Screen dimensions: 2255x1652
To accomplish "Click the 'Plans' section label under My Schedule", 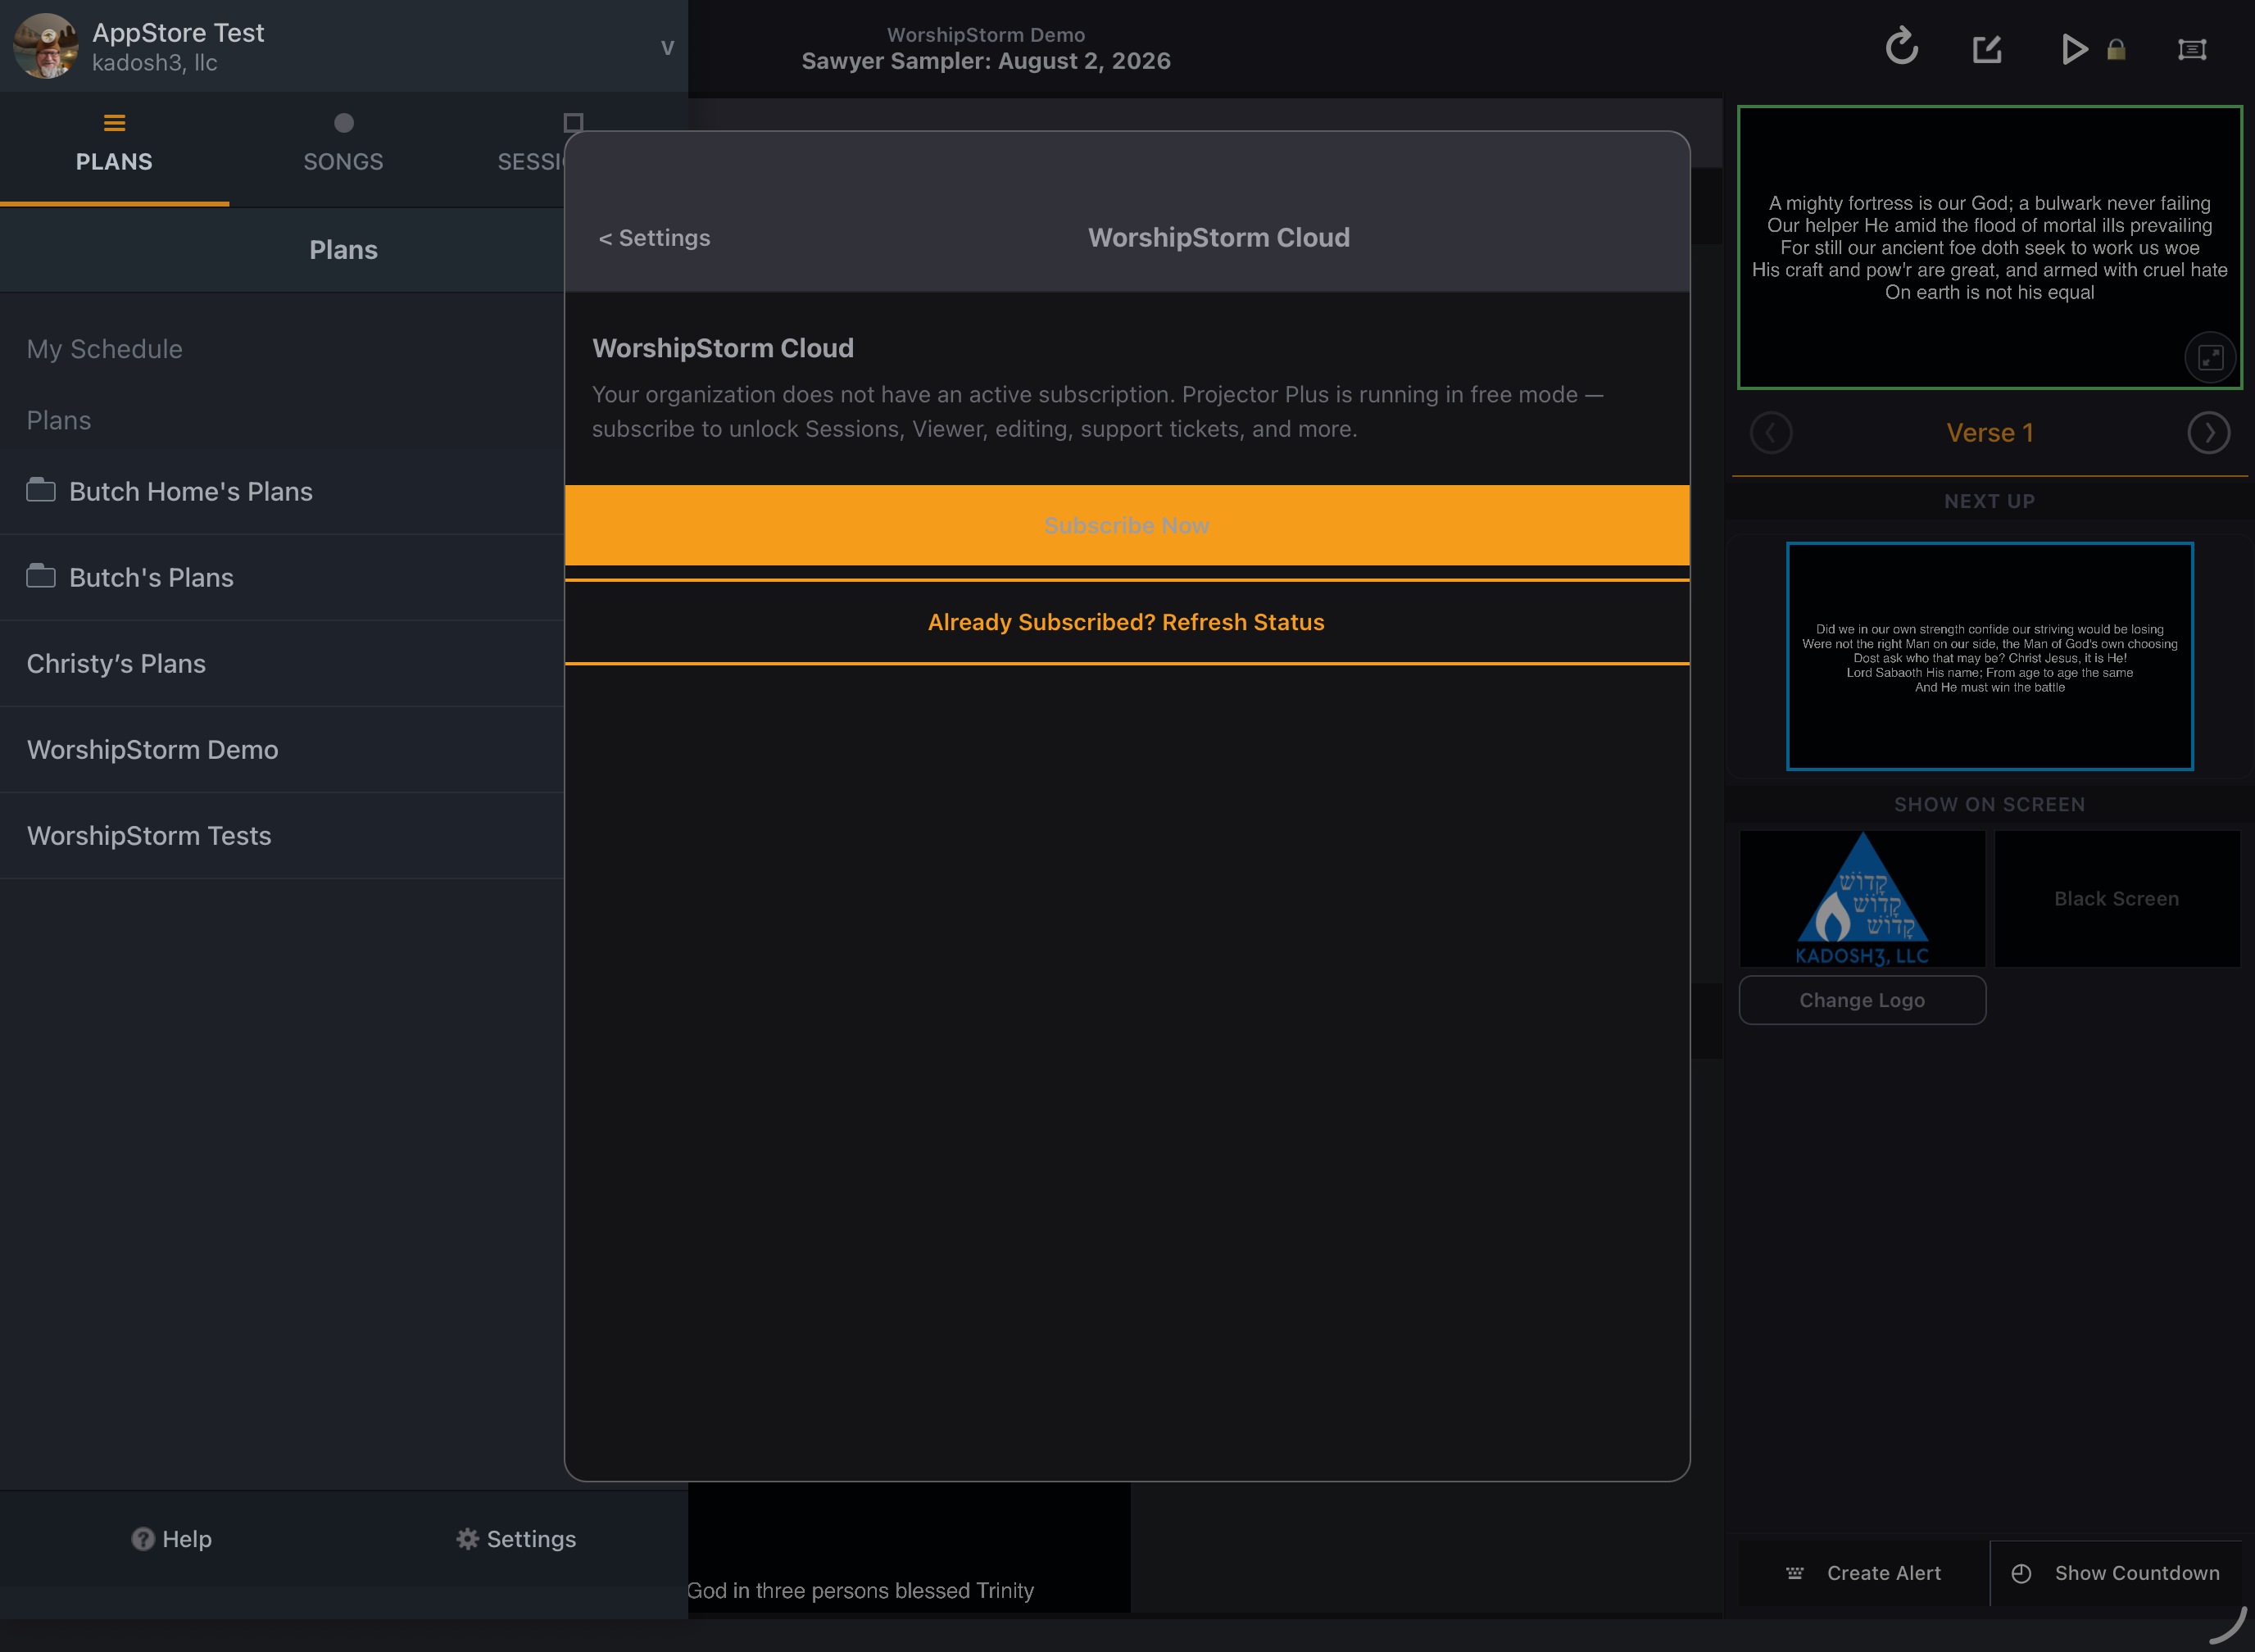I will (59, 420).
